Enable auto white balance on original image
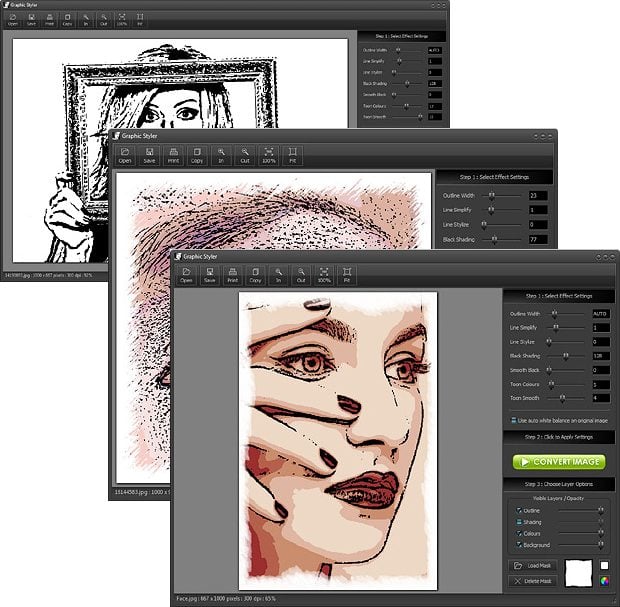 pyautogui.click(x=514, y=421)
